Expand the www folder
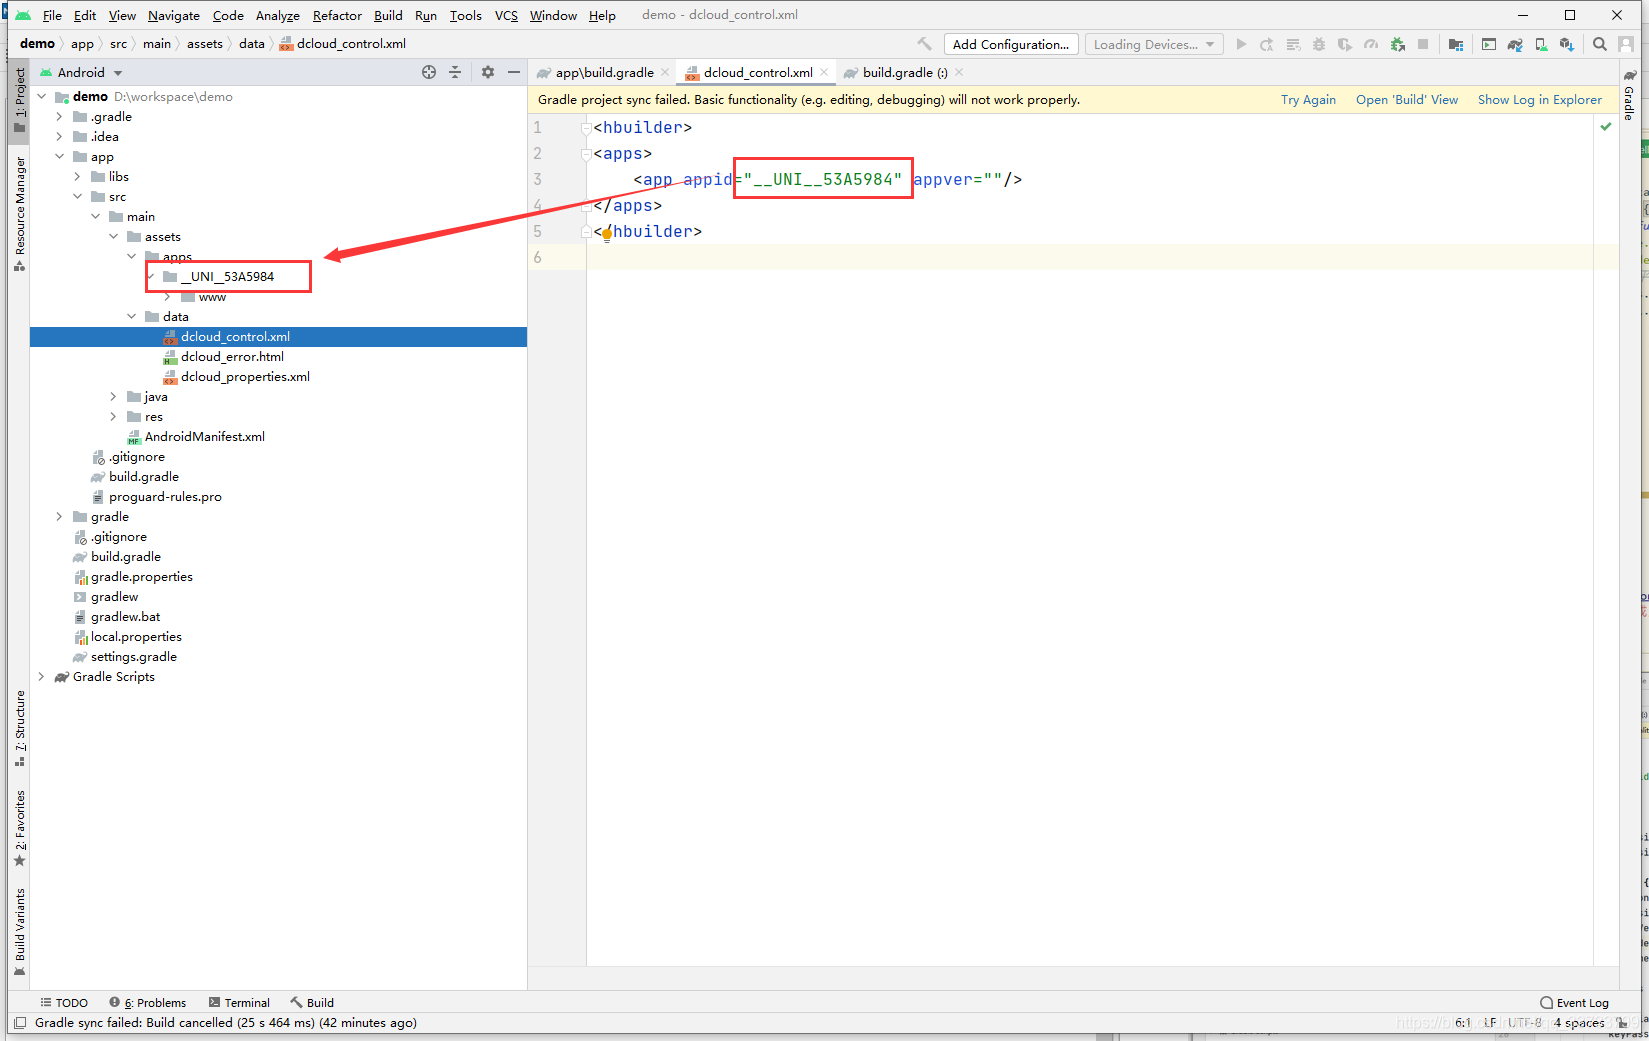The image size is (1649, 1041). tap(167, 297)
